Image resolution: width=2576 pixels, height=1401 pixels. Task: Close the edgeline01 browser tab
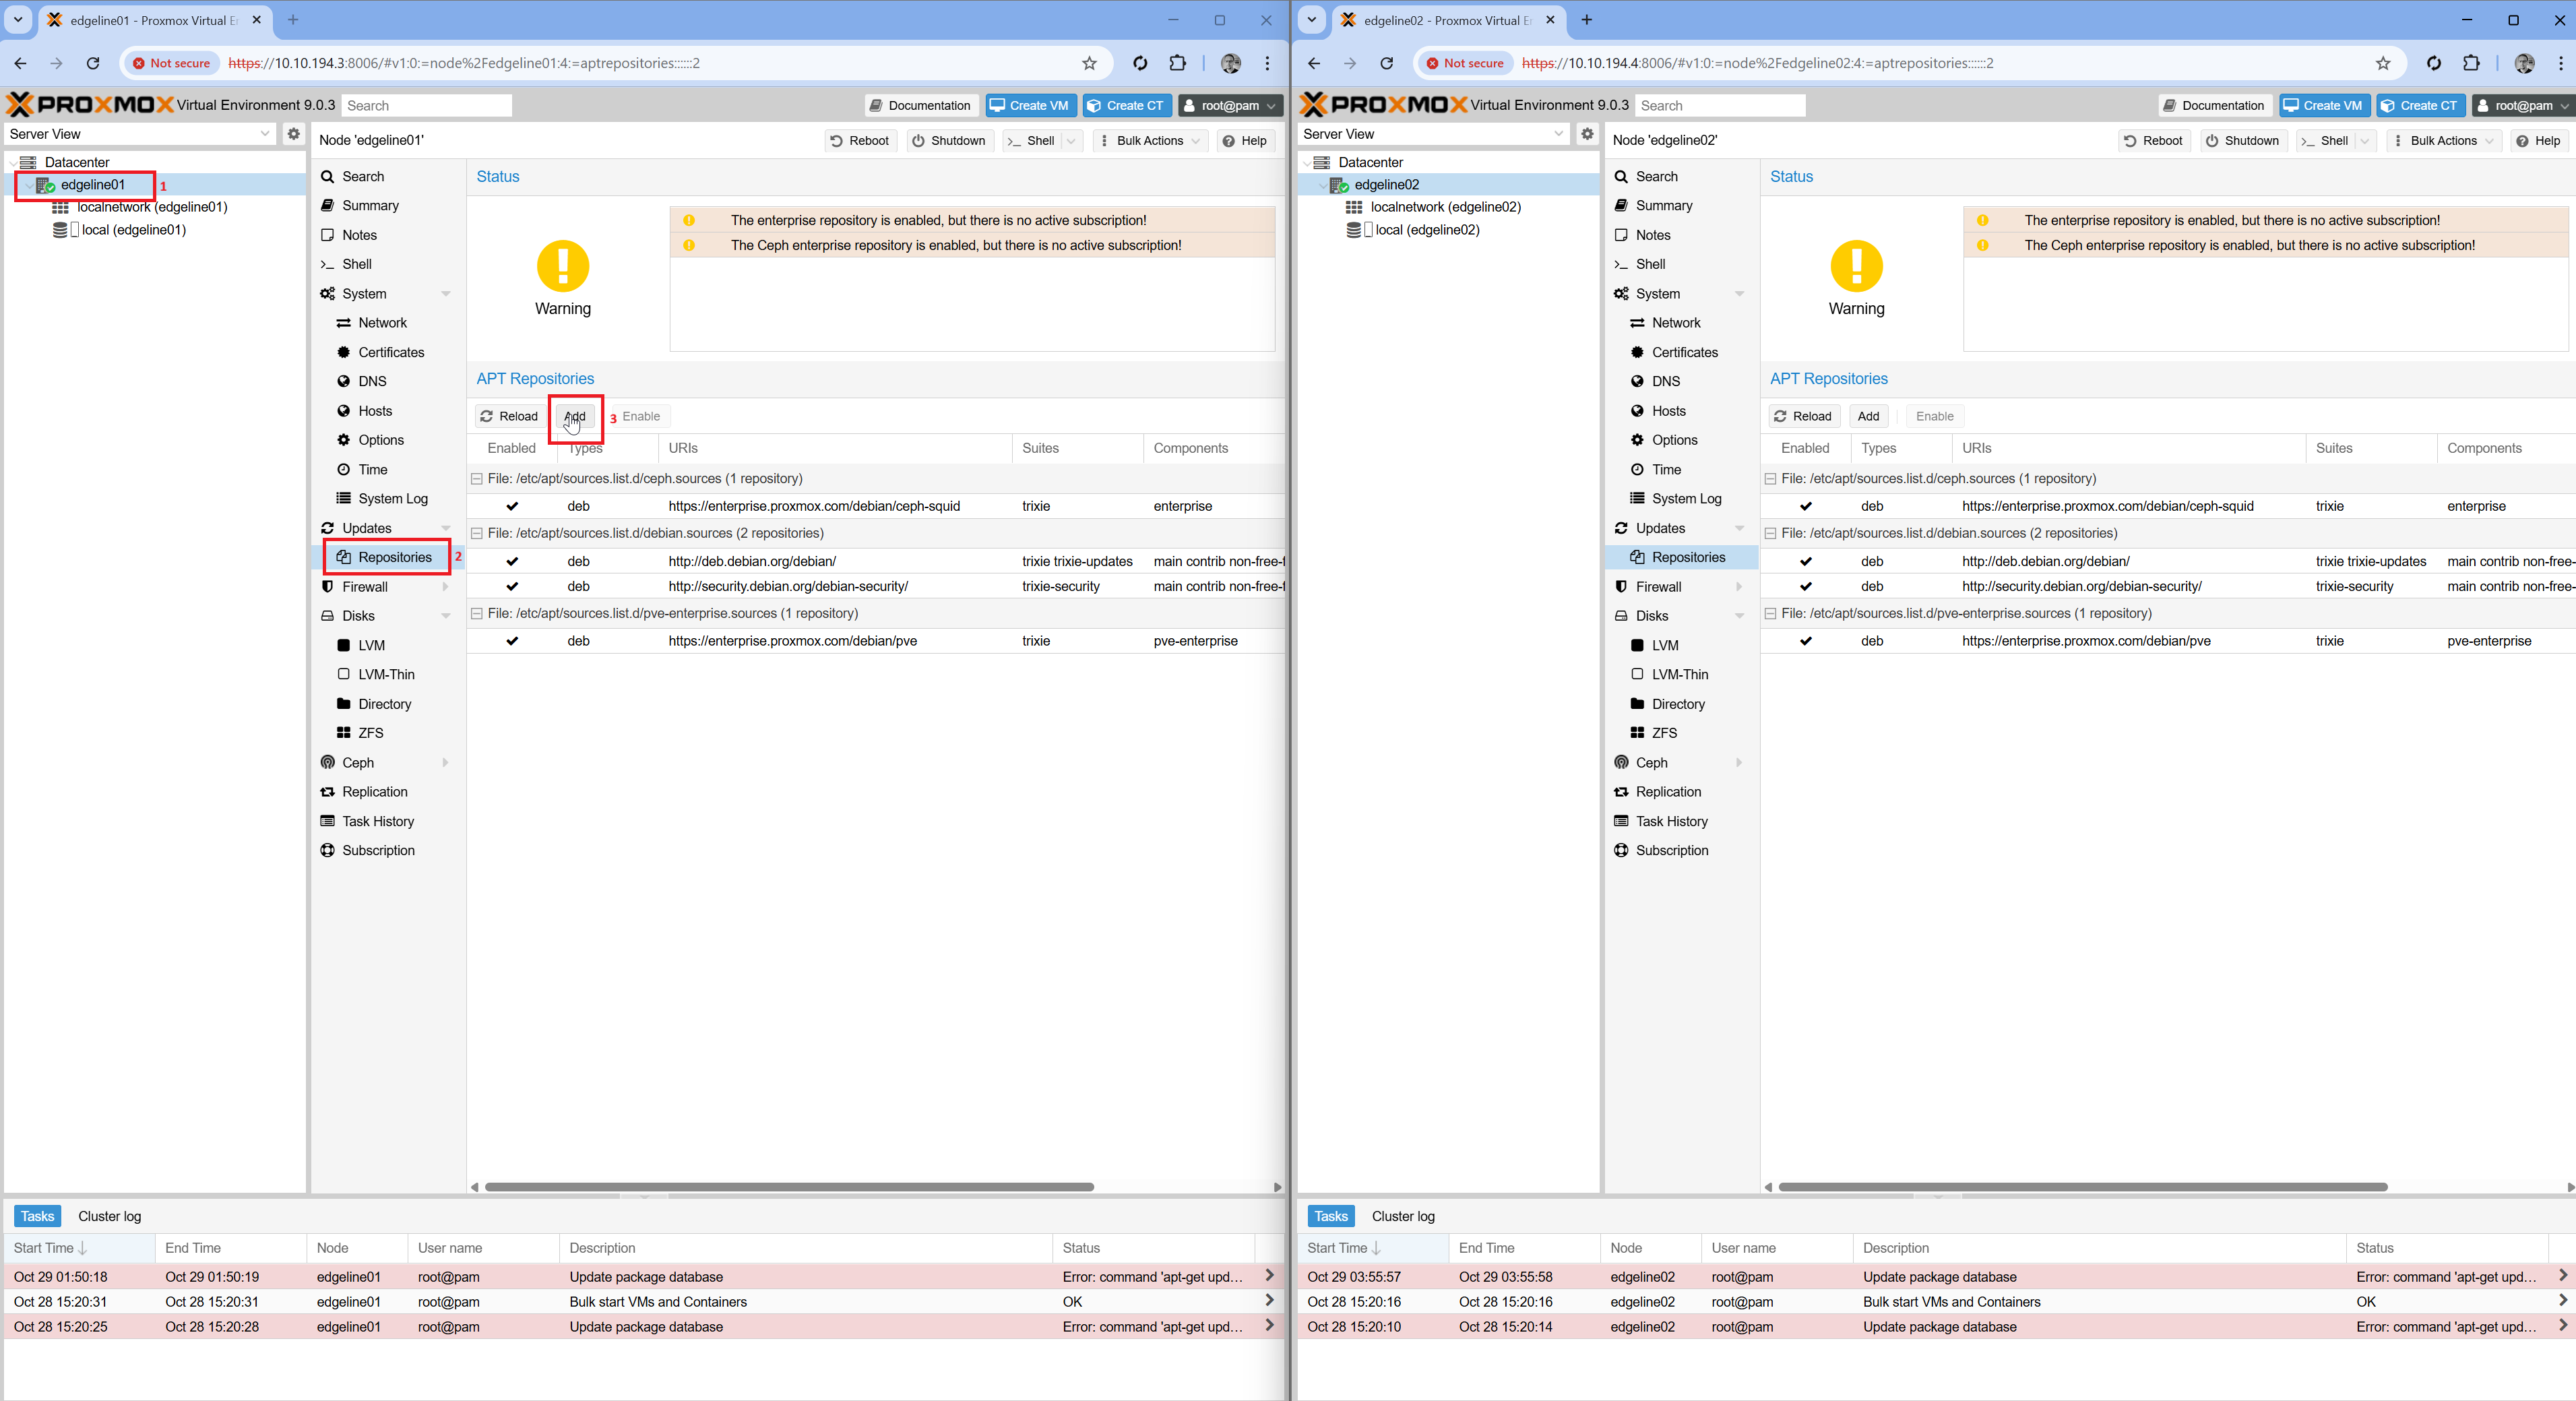[257, 20]
